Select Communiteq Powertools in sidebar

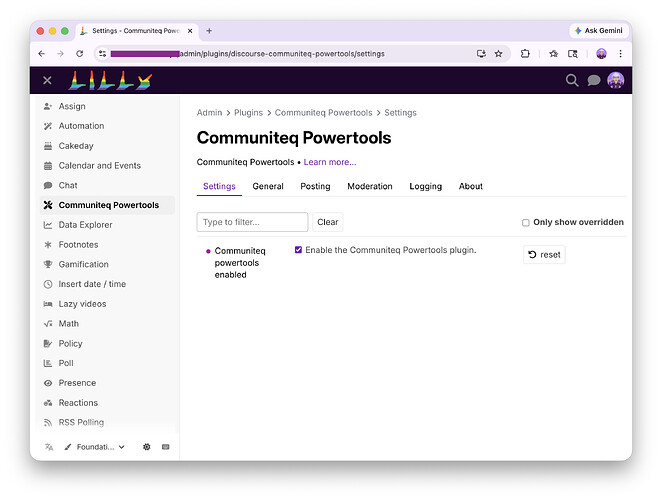click(107, 205)
